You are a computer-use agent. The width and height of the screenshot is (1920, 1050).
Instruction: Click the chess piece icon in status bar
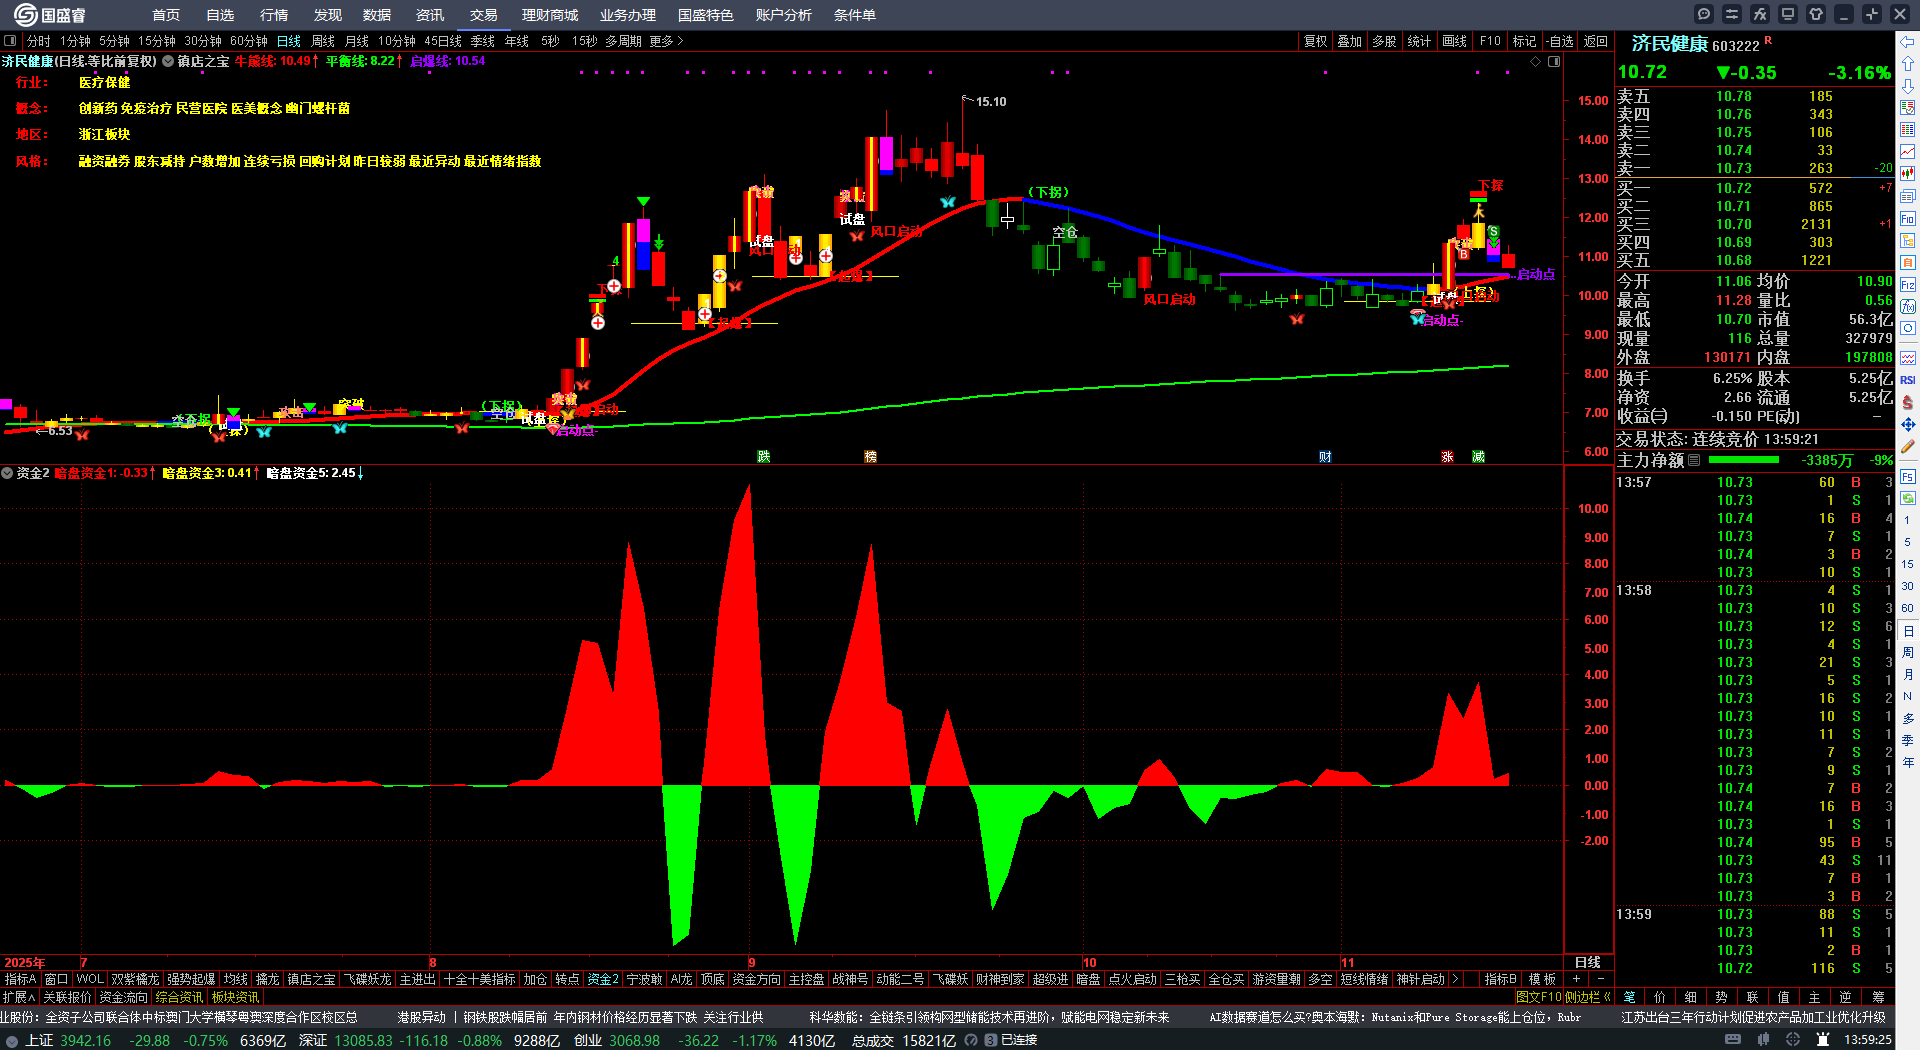(x=1823, y=1040)
